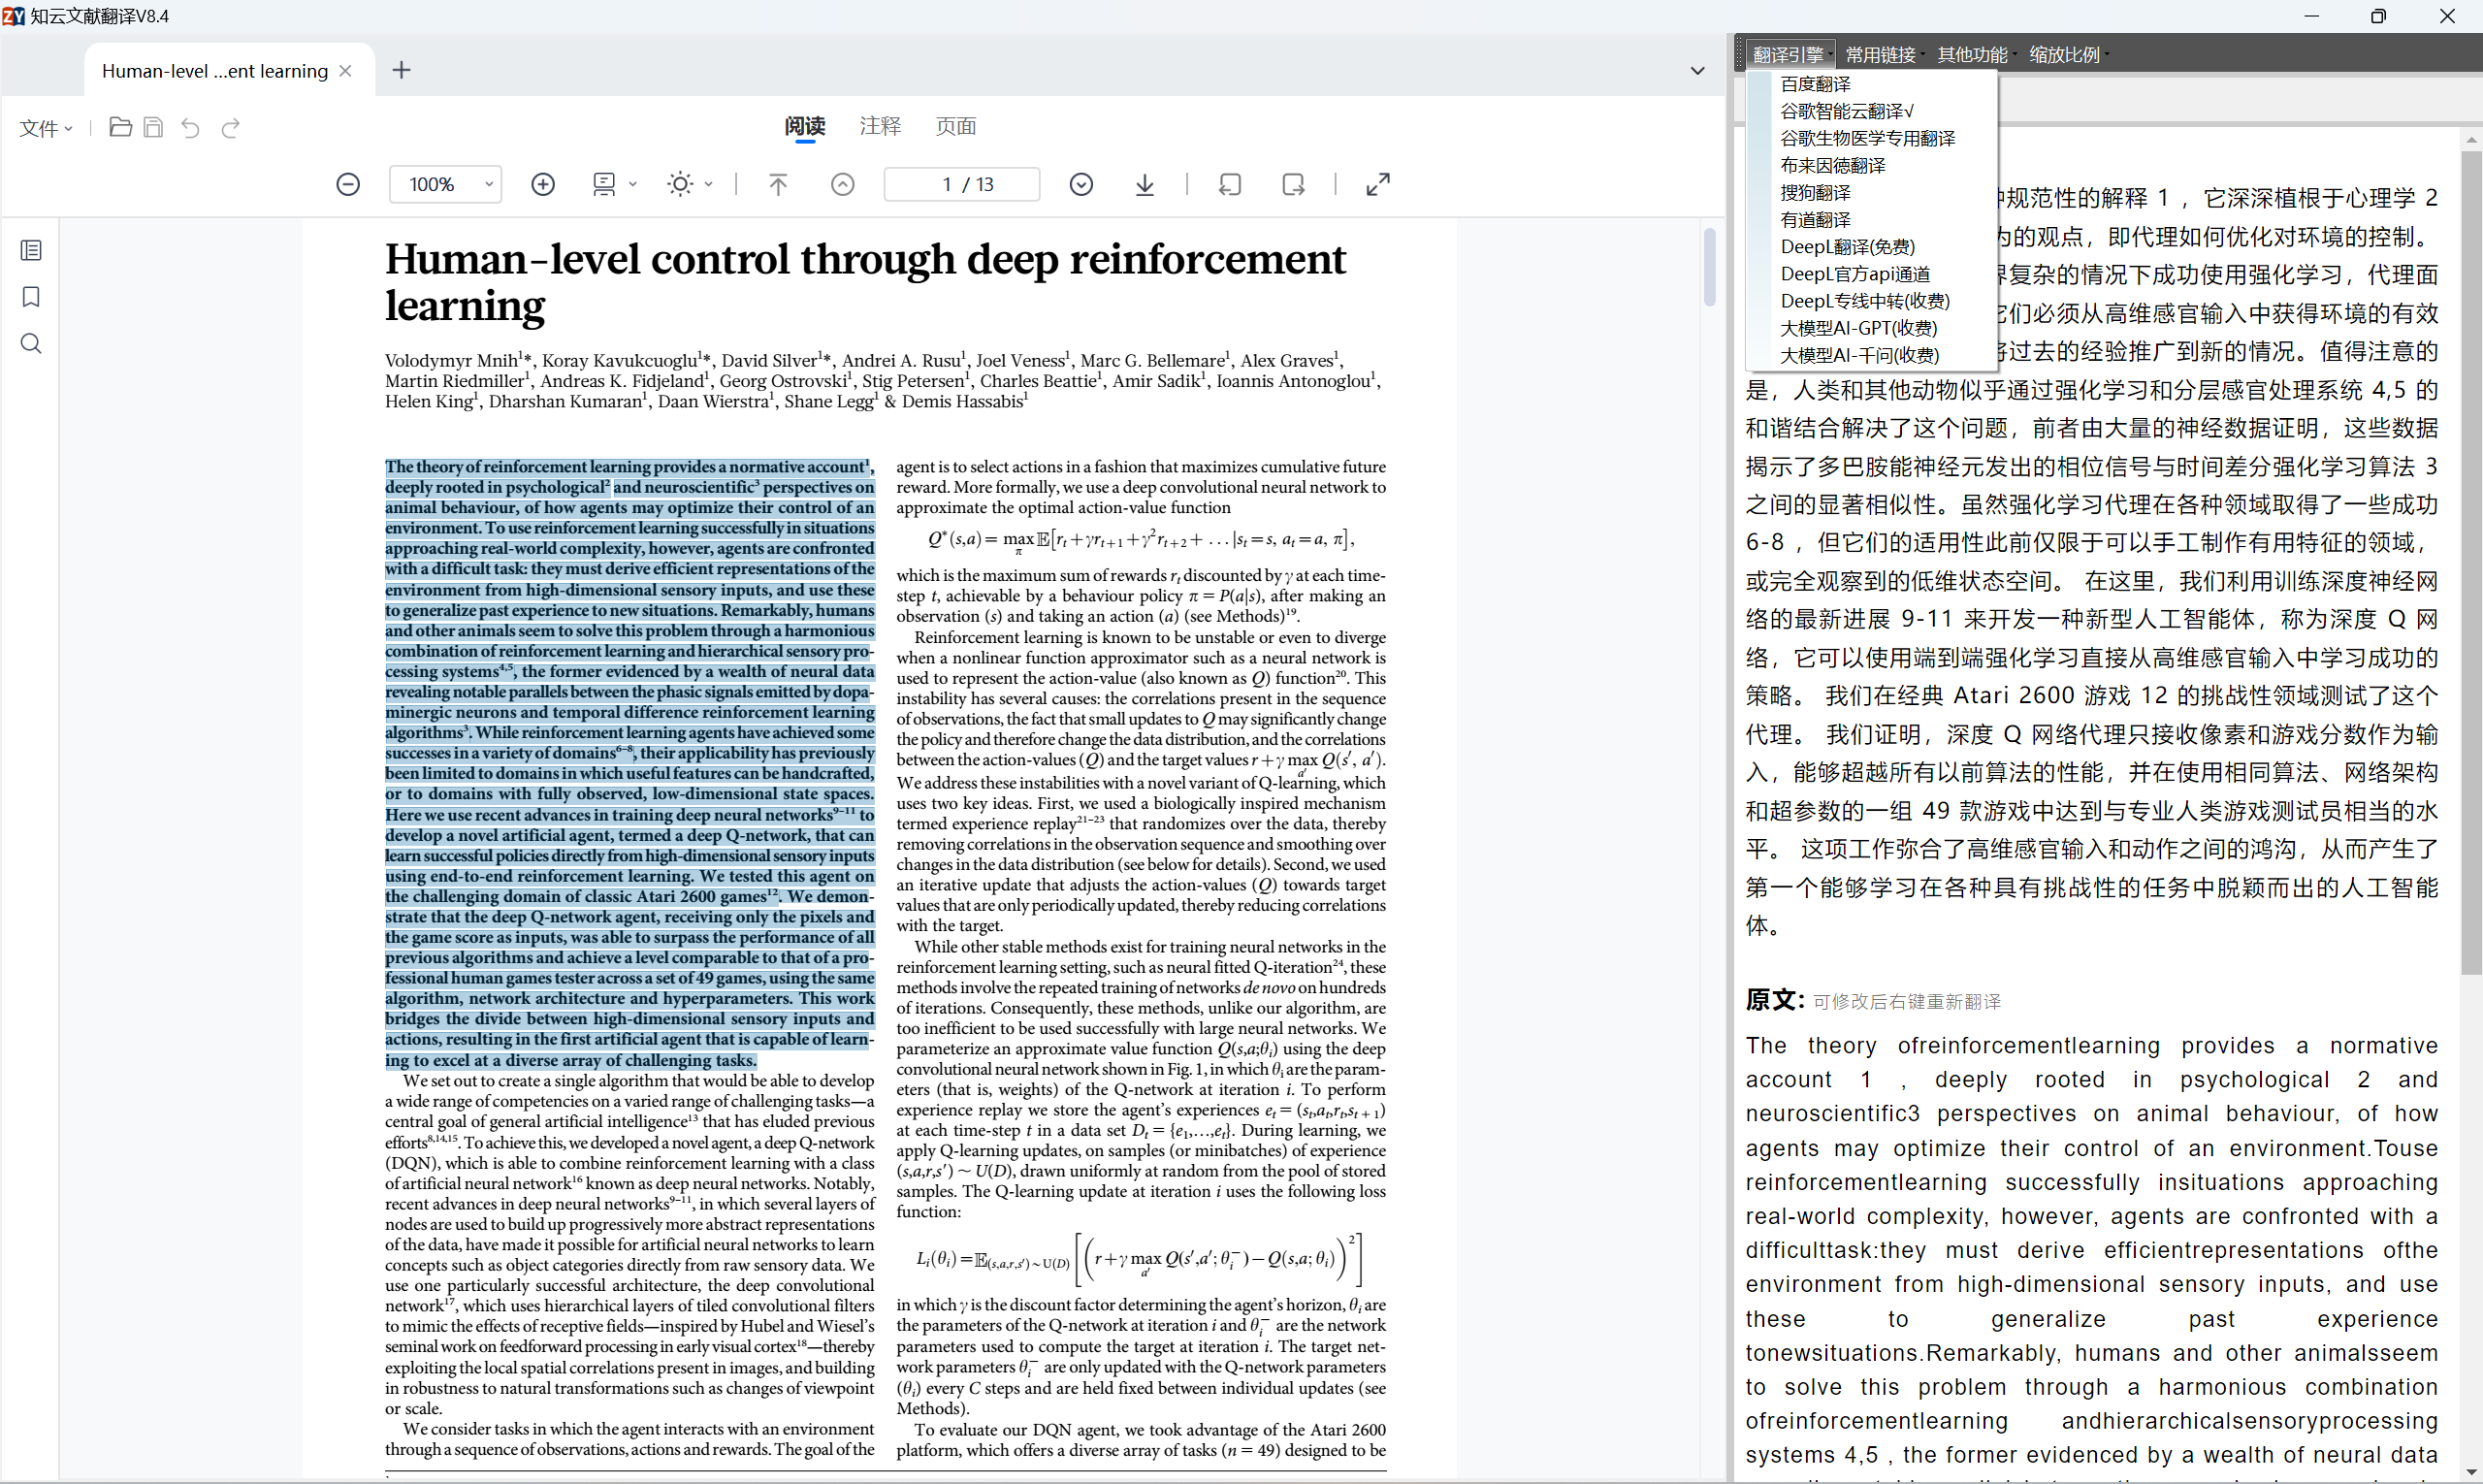Open the 常用链接 menu
The width and height of the screenshot is (2483, 1484).
(1880, 55)
